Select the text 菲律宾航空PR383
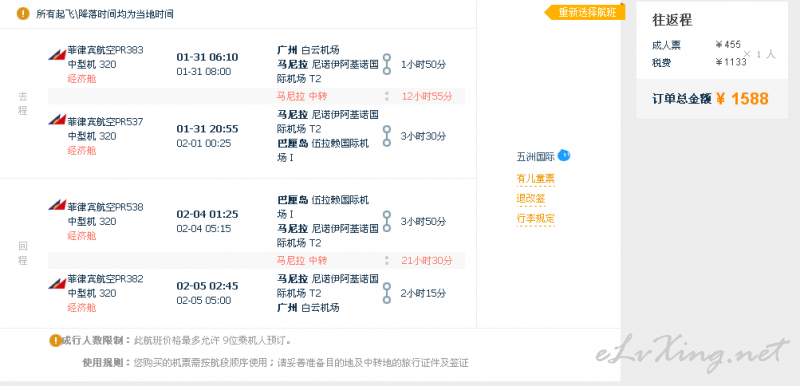Viewport: 800px width, 386px height. tap(106, 50)
